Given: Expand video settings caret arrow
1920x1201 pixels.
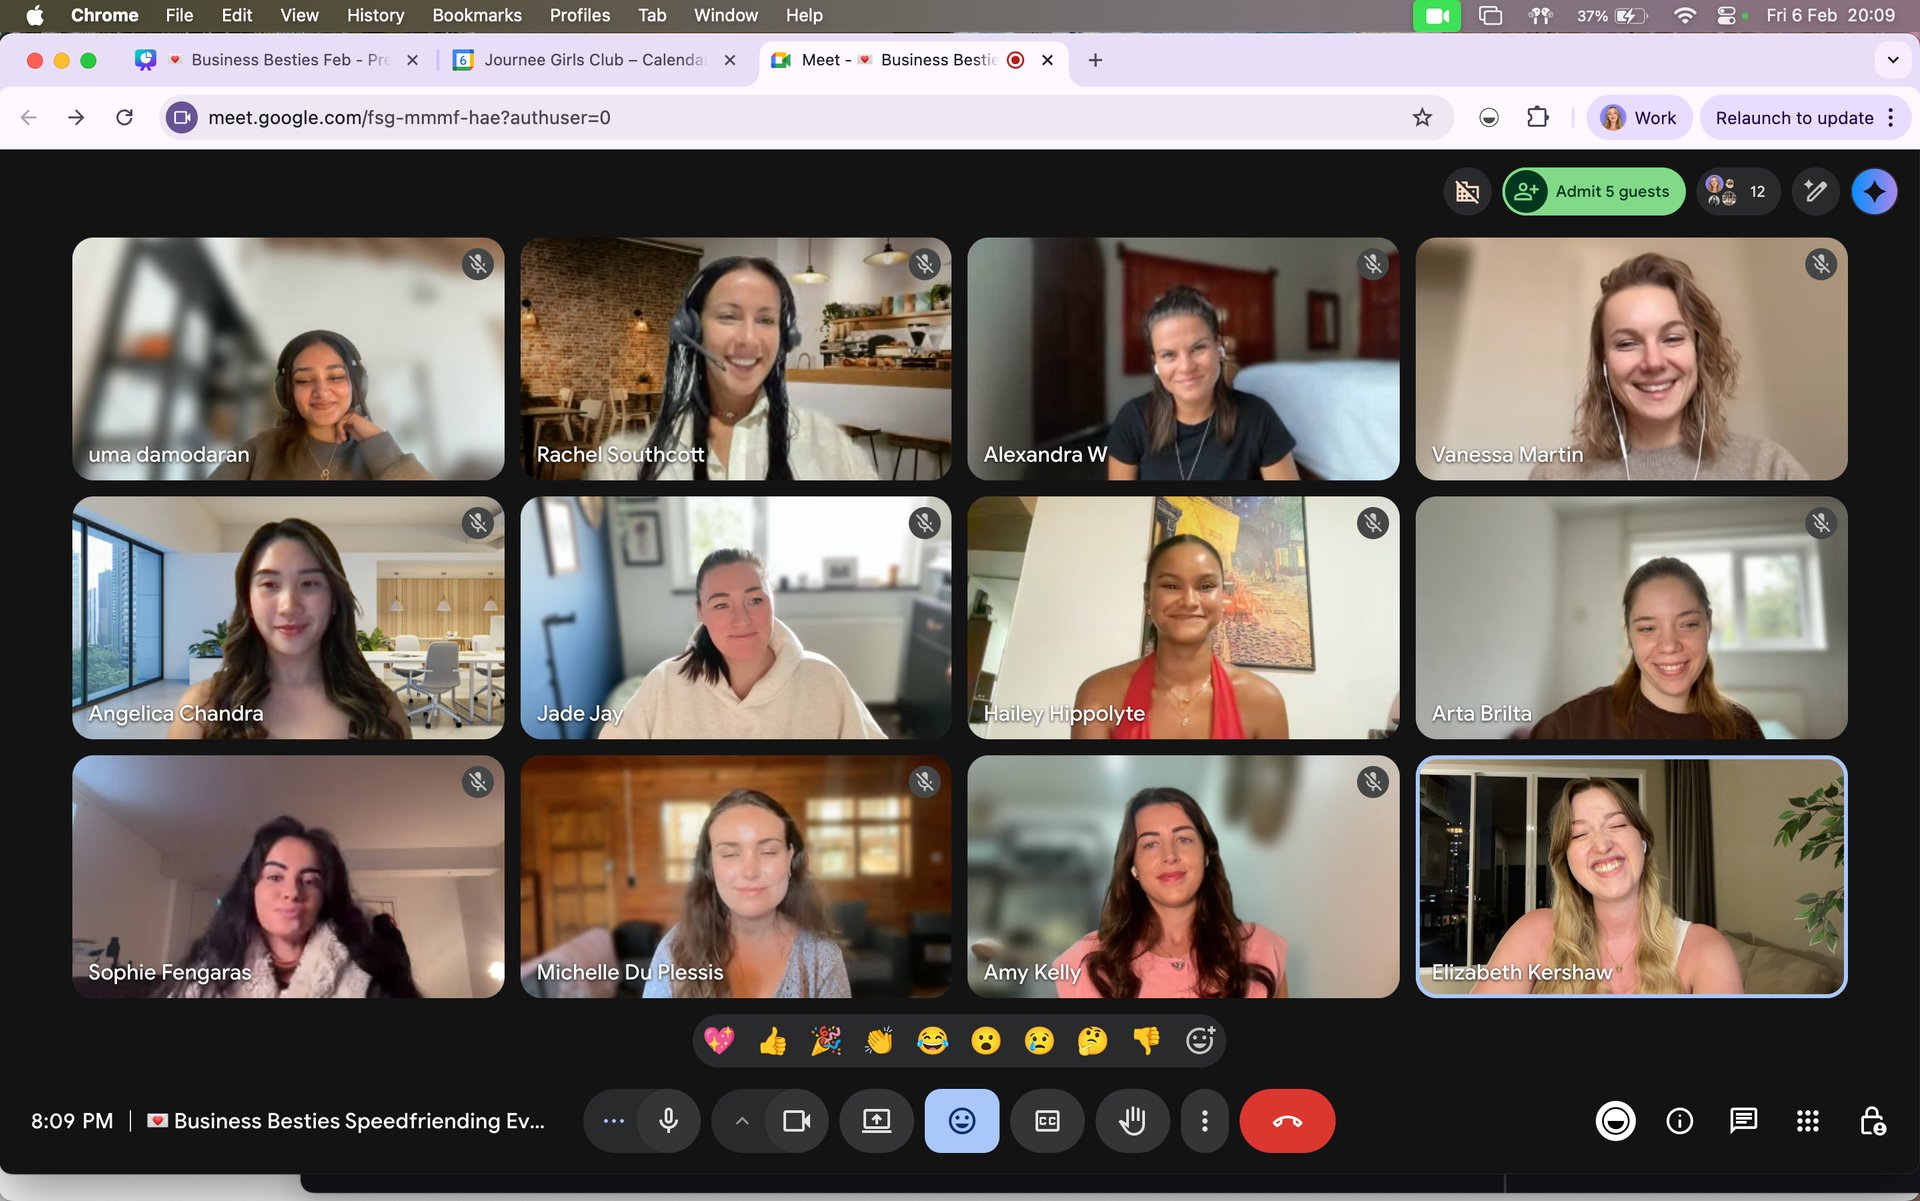Looking at the screenshot, I should [x=742, y=1121].
